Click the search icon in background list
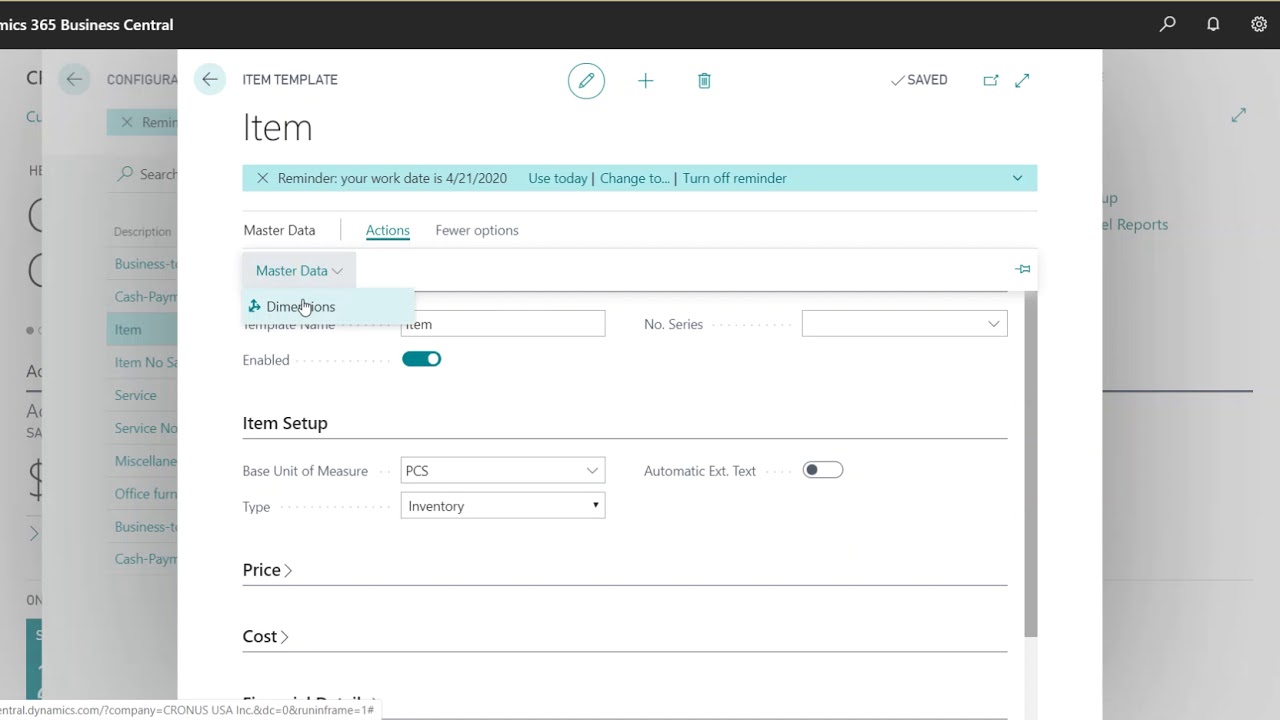The width and height of the screenshot is (1280, 720). (125, 174)
